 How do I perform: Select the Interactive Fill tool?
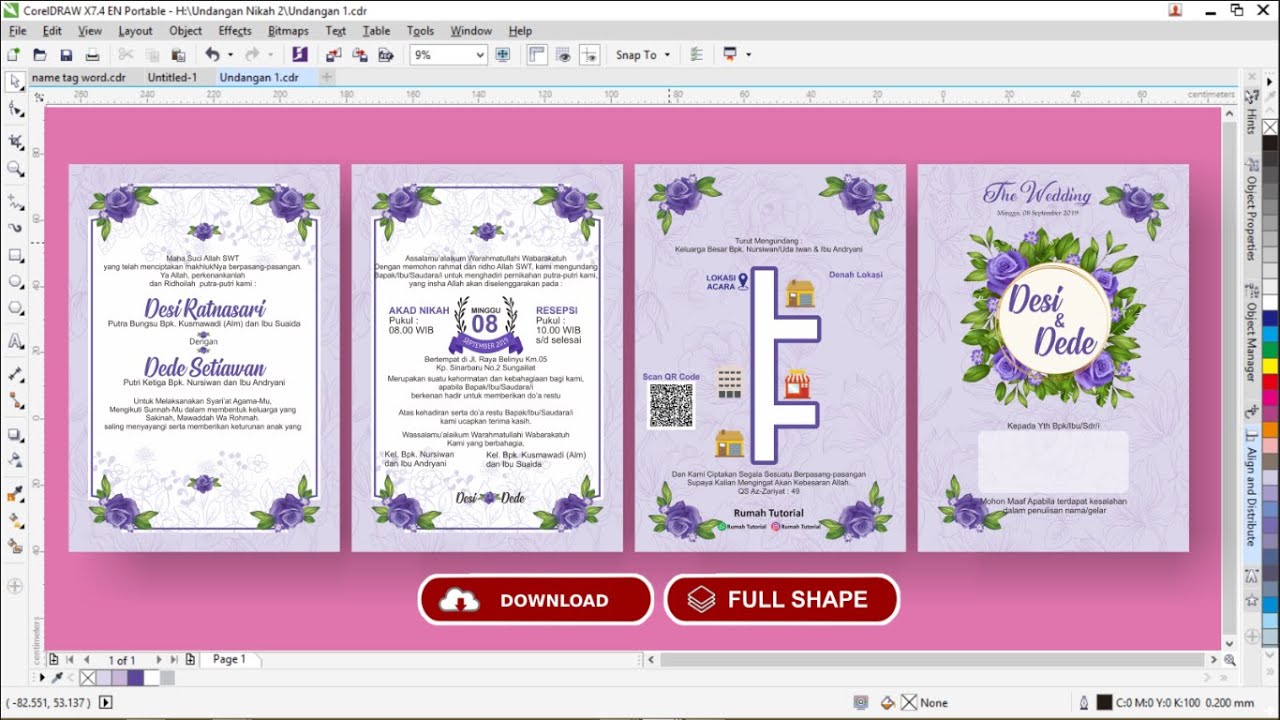point(15,520)
